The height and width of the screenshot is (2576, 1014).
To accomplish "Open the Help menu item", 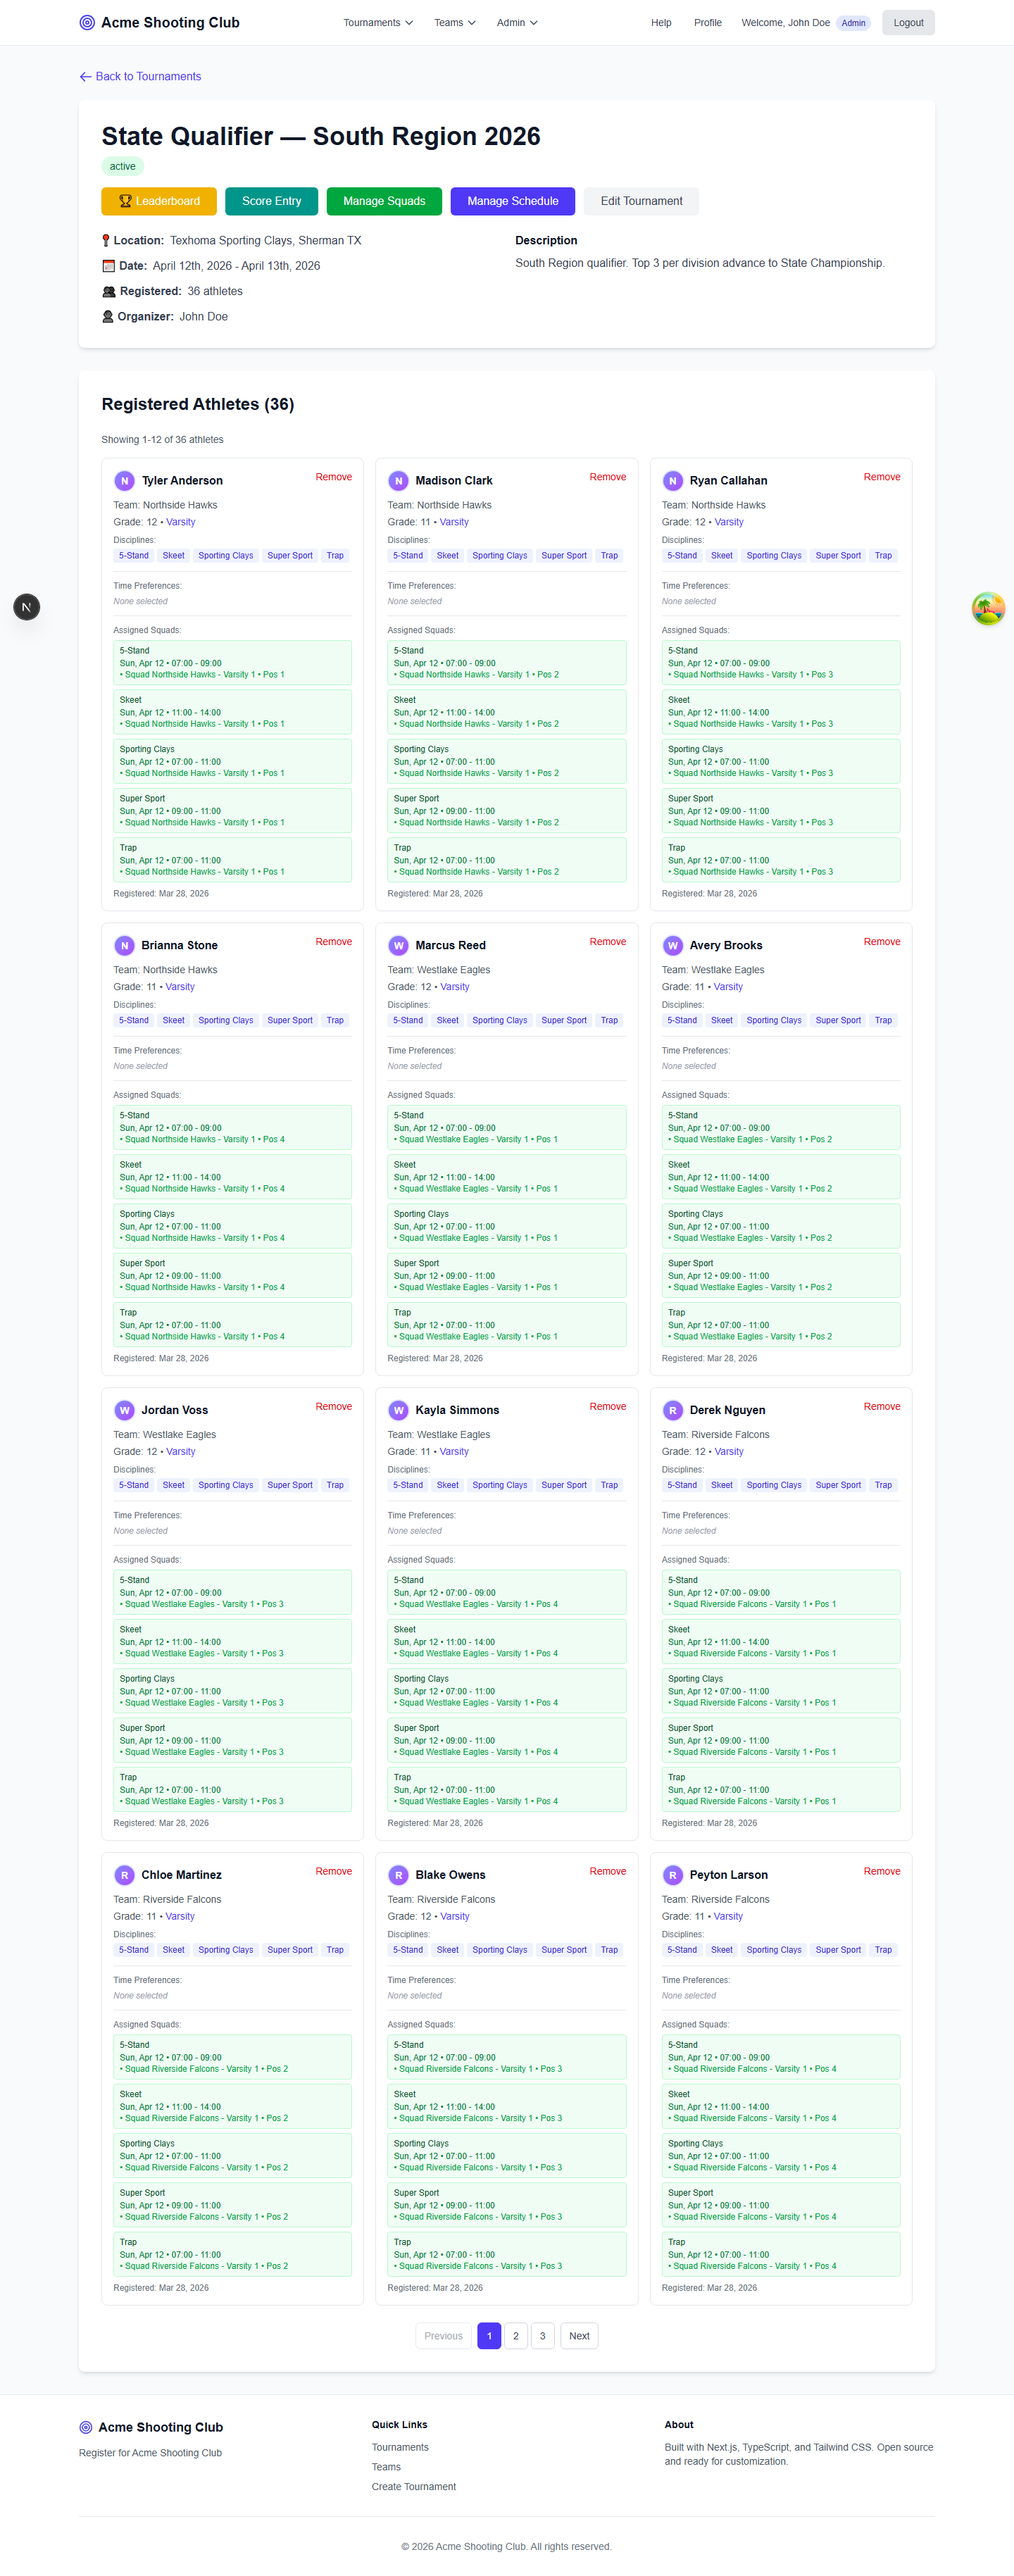I will coord(661,23).
